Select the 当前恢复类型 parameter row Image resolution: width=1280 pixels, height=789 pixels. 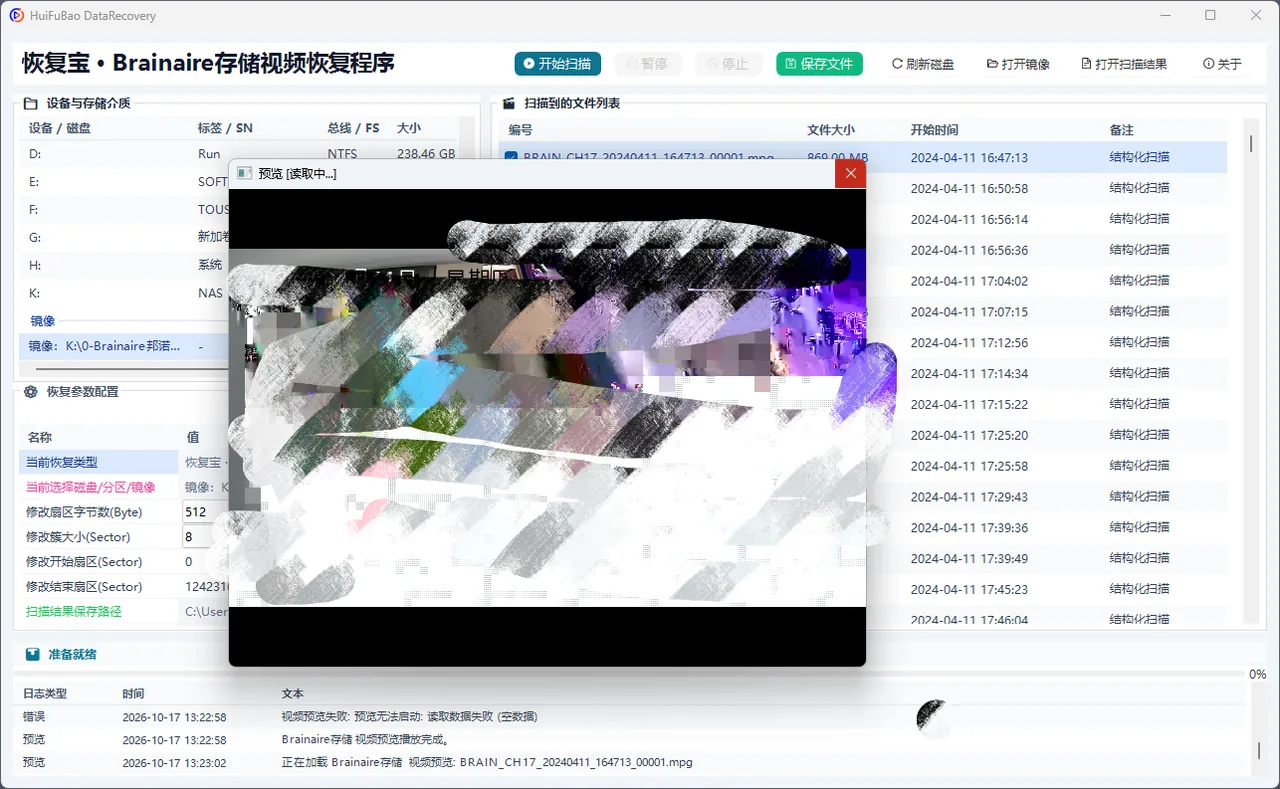point(124,462)
